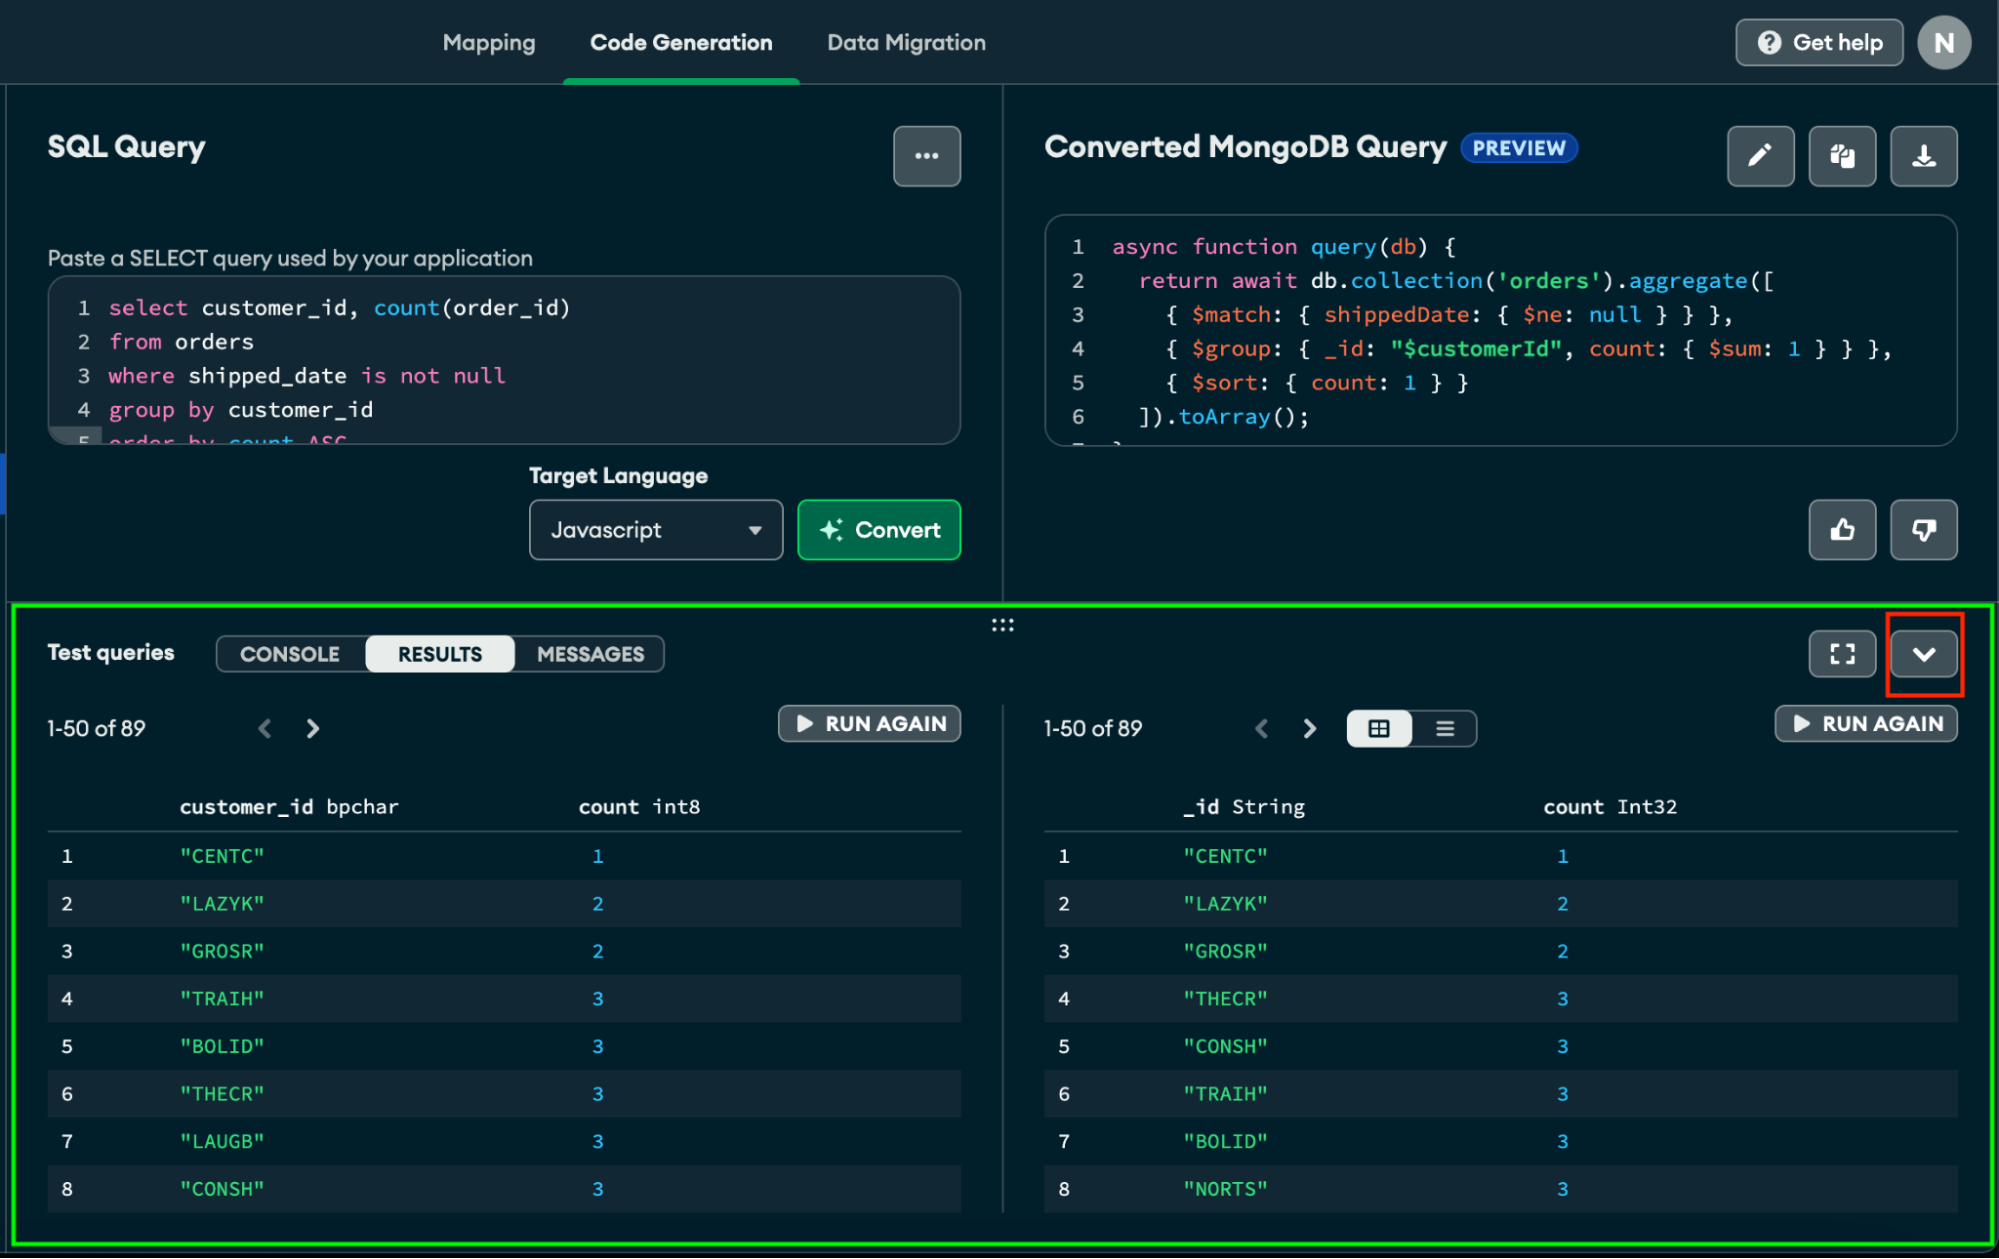The image size is (1999, 1259).
Task: Click Get help button
Action: coord(1819,43)
